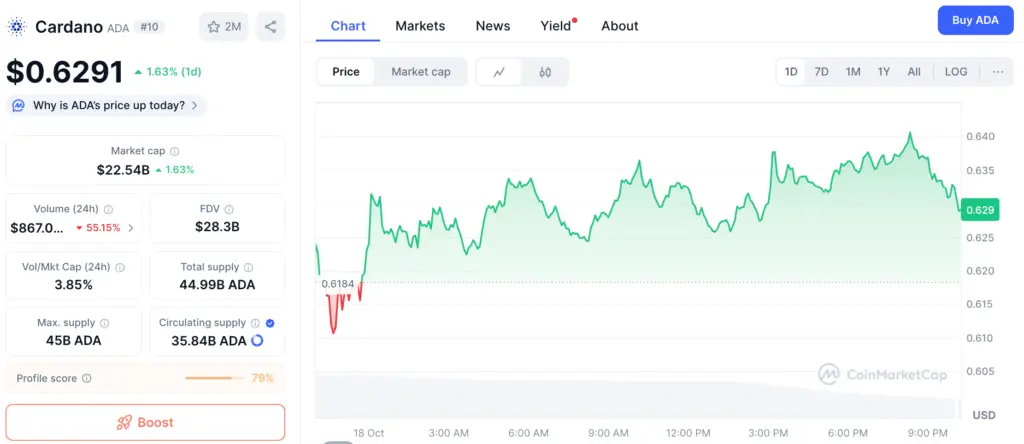Image resolution: width=1024 pixels, height=444 pixels.
Task: Switch to line chart view icon
Action: coord(500,72)
